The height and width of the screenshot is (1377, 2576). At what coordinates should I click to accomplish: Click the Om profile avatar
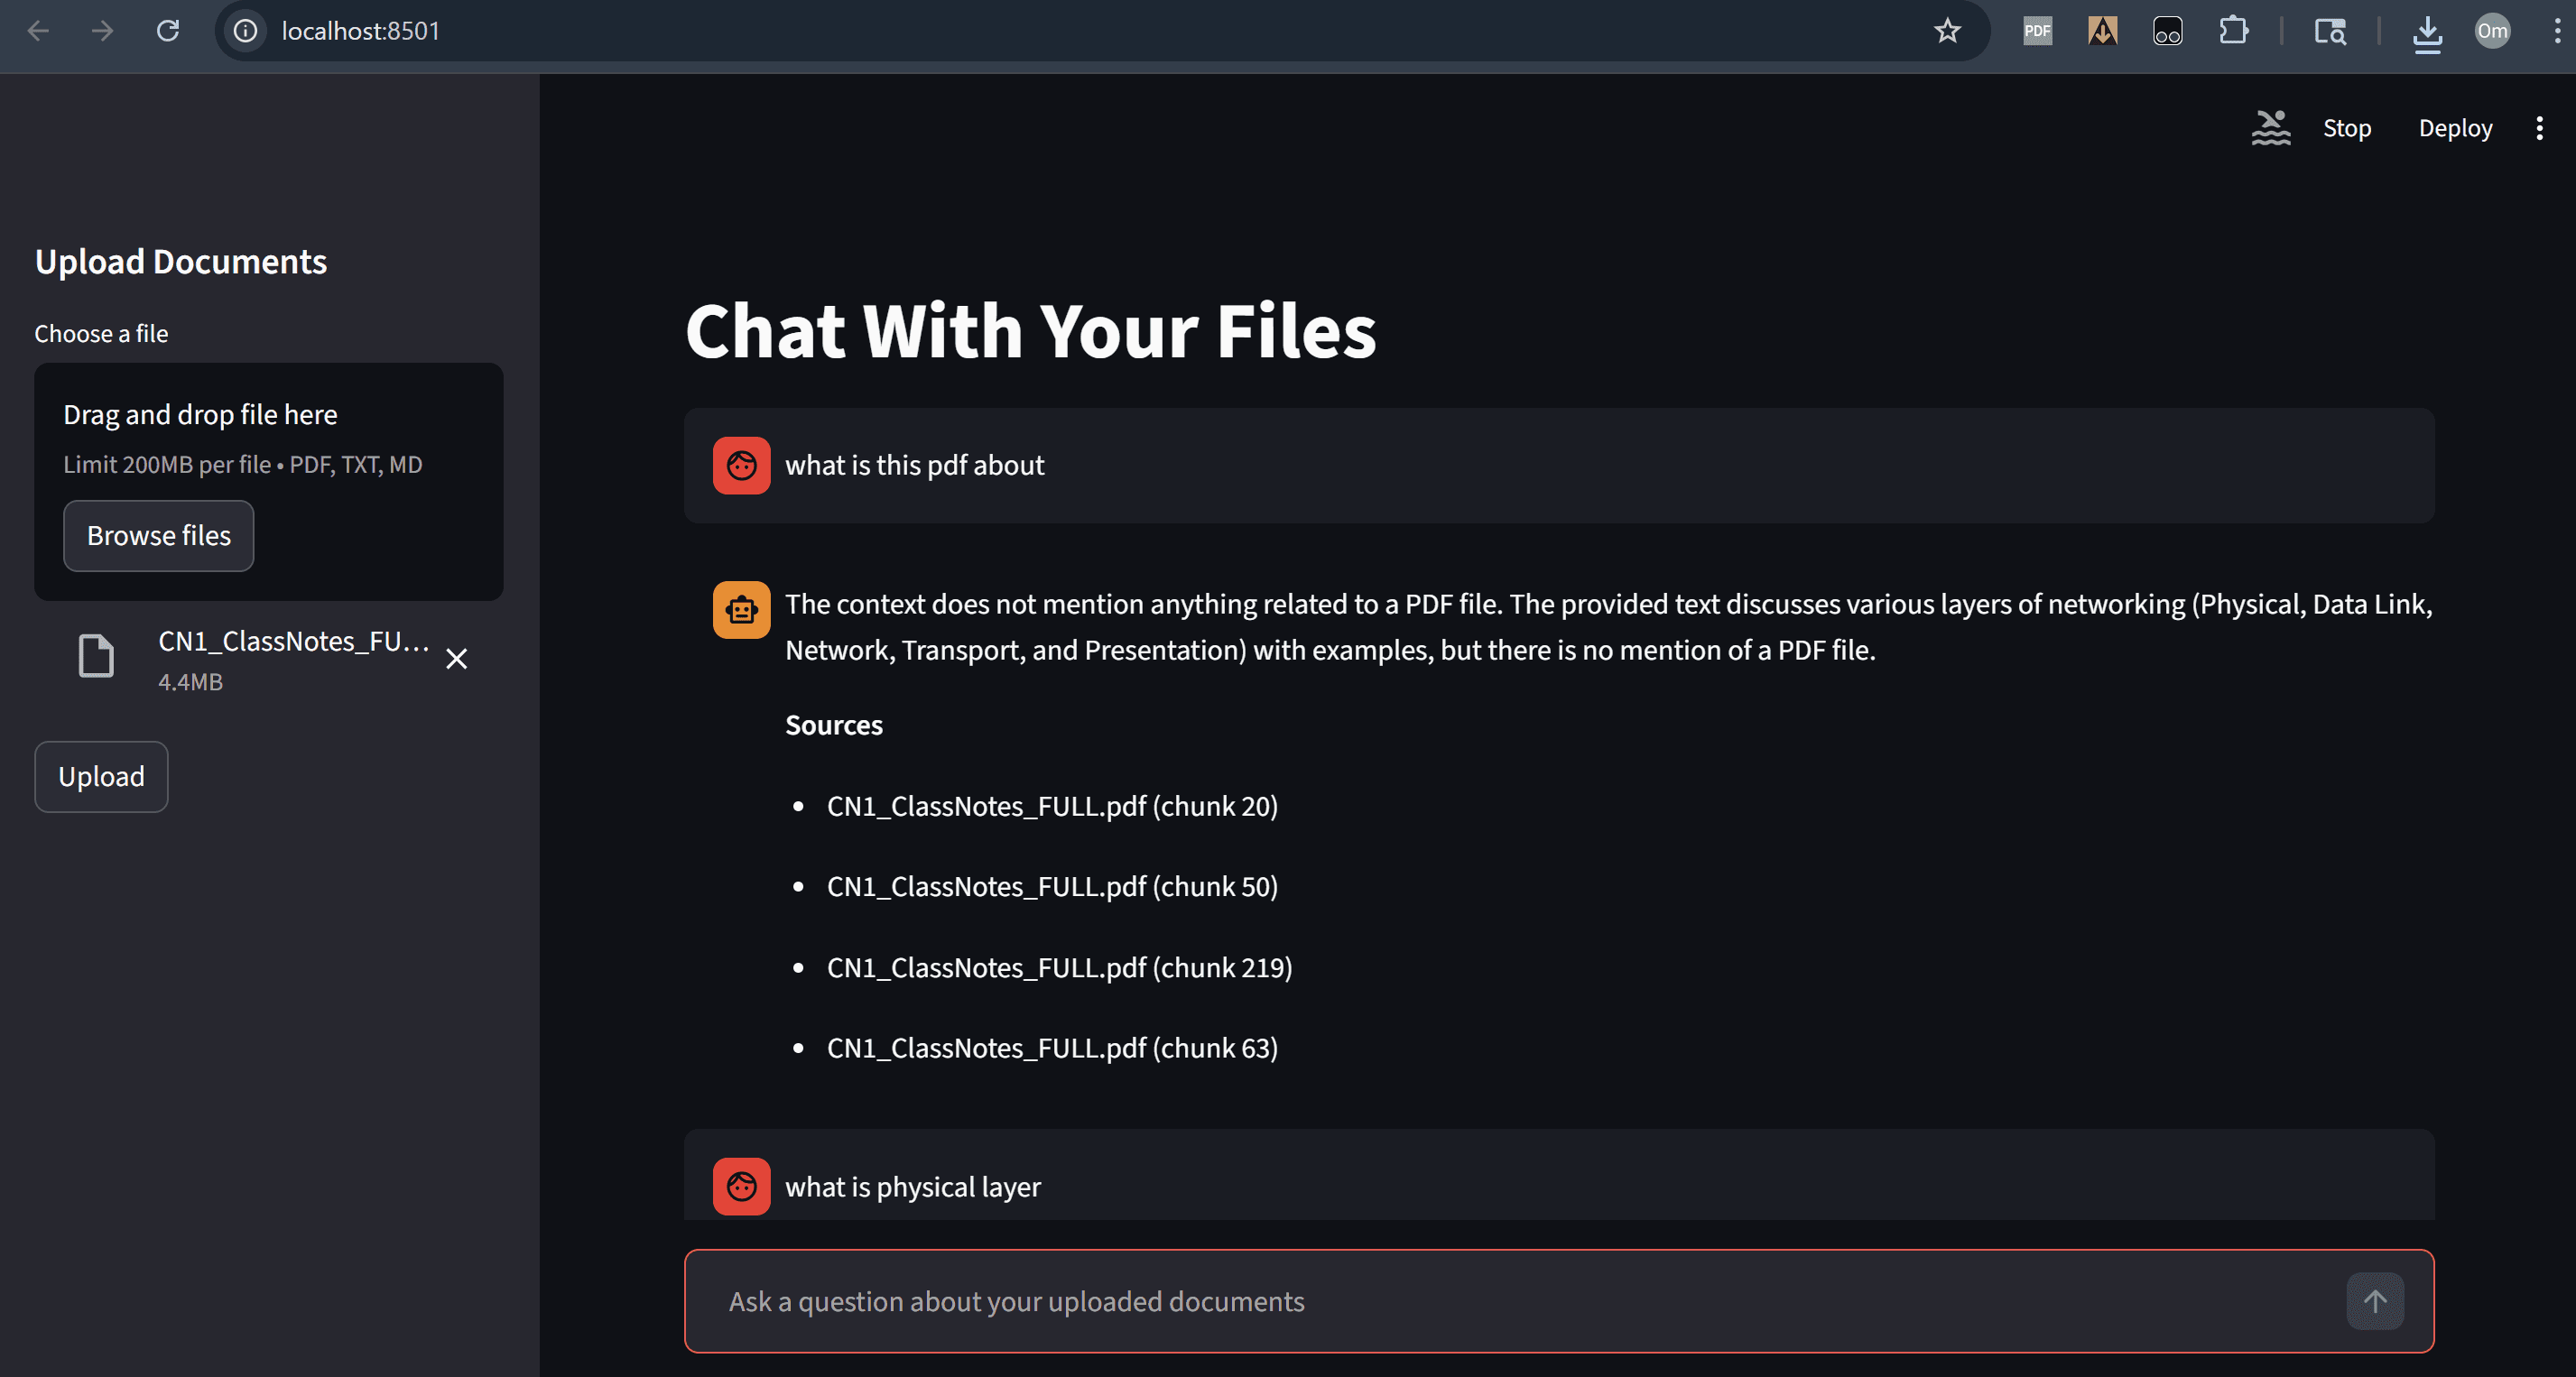[x=2492, y=31]
